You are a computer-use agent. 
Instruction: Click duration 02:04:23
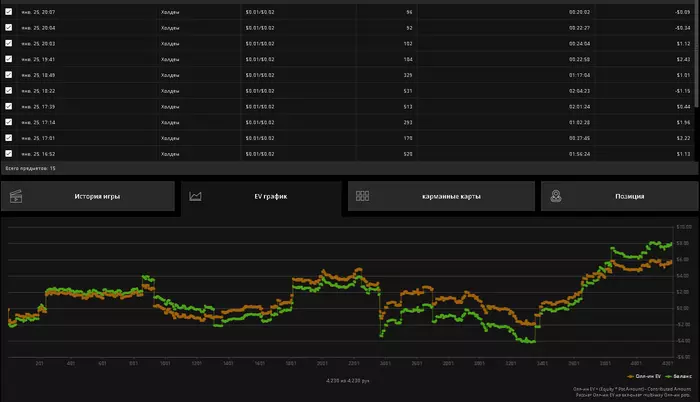click(579, 91)
